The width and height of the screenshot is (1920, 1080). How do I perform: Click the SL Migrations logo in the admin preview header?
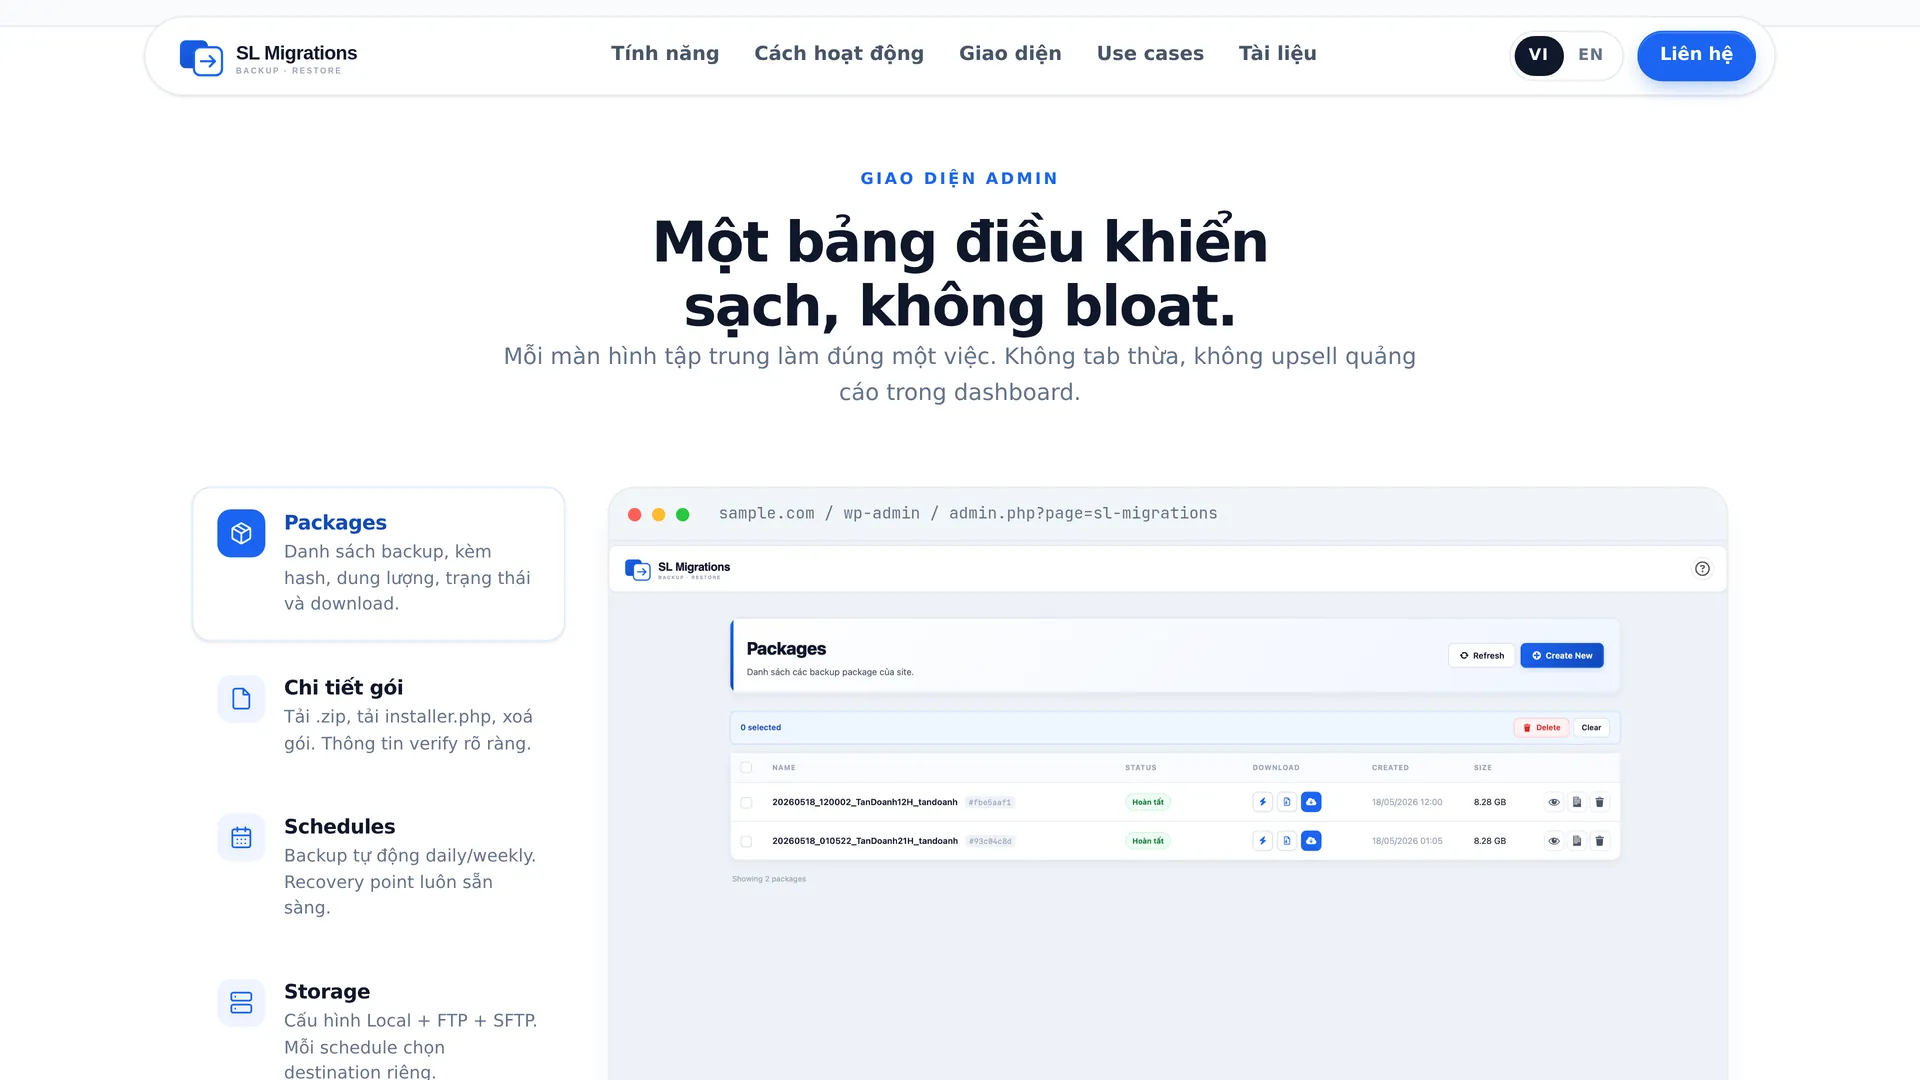coord(677,569)
